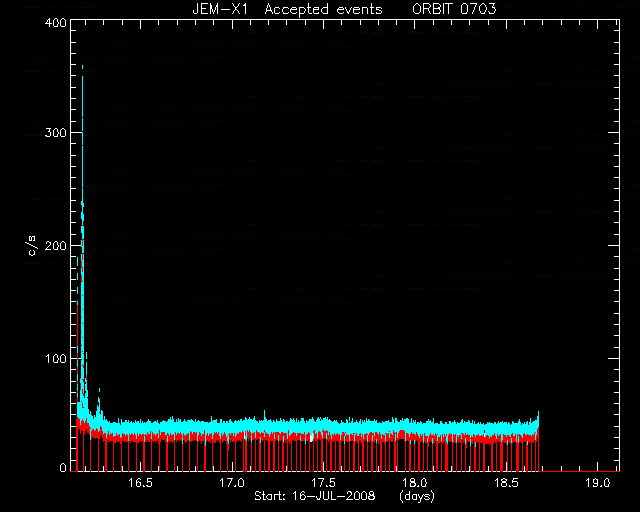Select the 16.5 x-axis tick label
640x512 pixels.
pos(140,483)
